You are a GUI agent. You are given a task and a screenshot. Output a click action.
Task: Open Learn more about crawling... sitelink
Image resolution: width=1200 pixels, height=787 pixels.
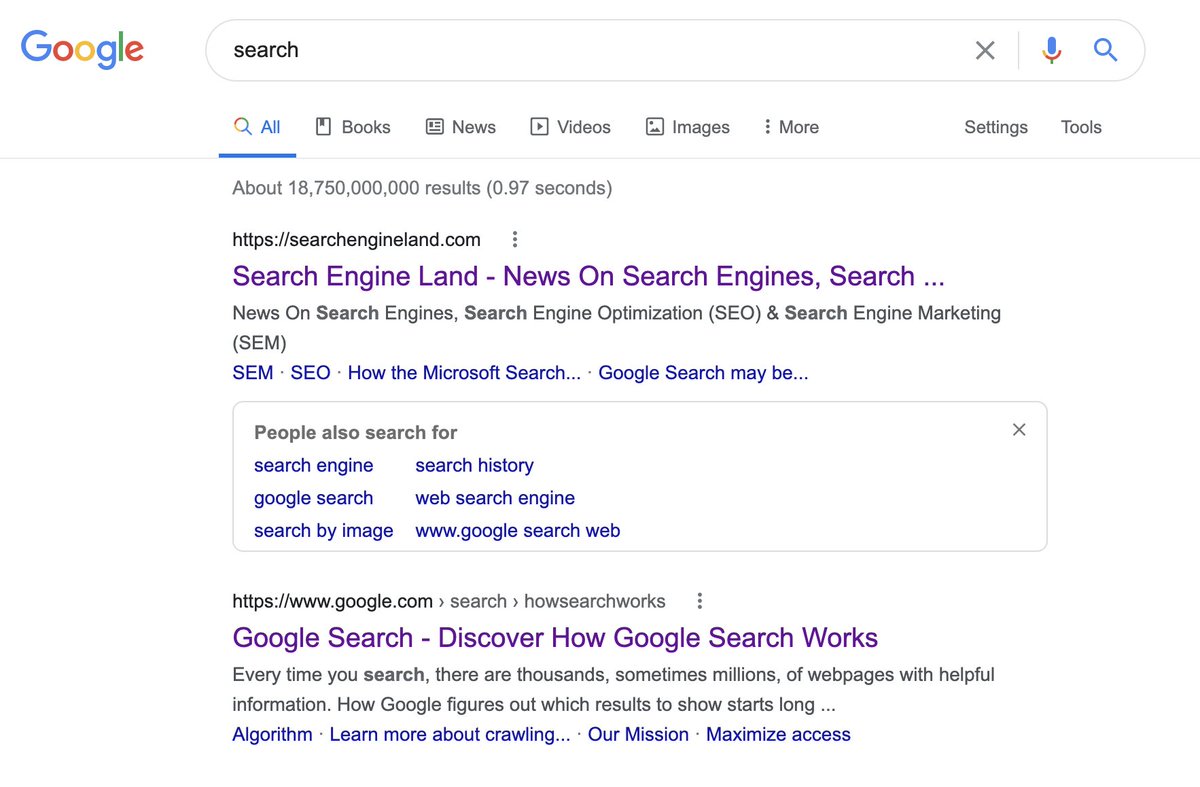pos(450,735)
